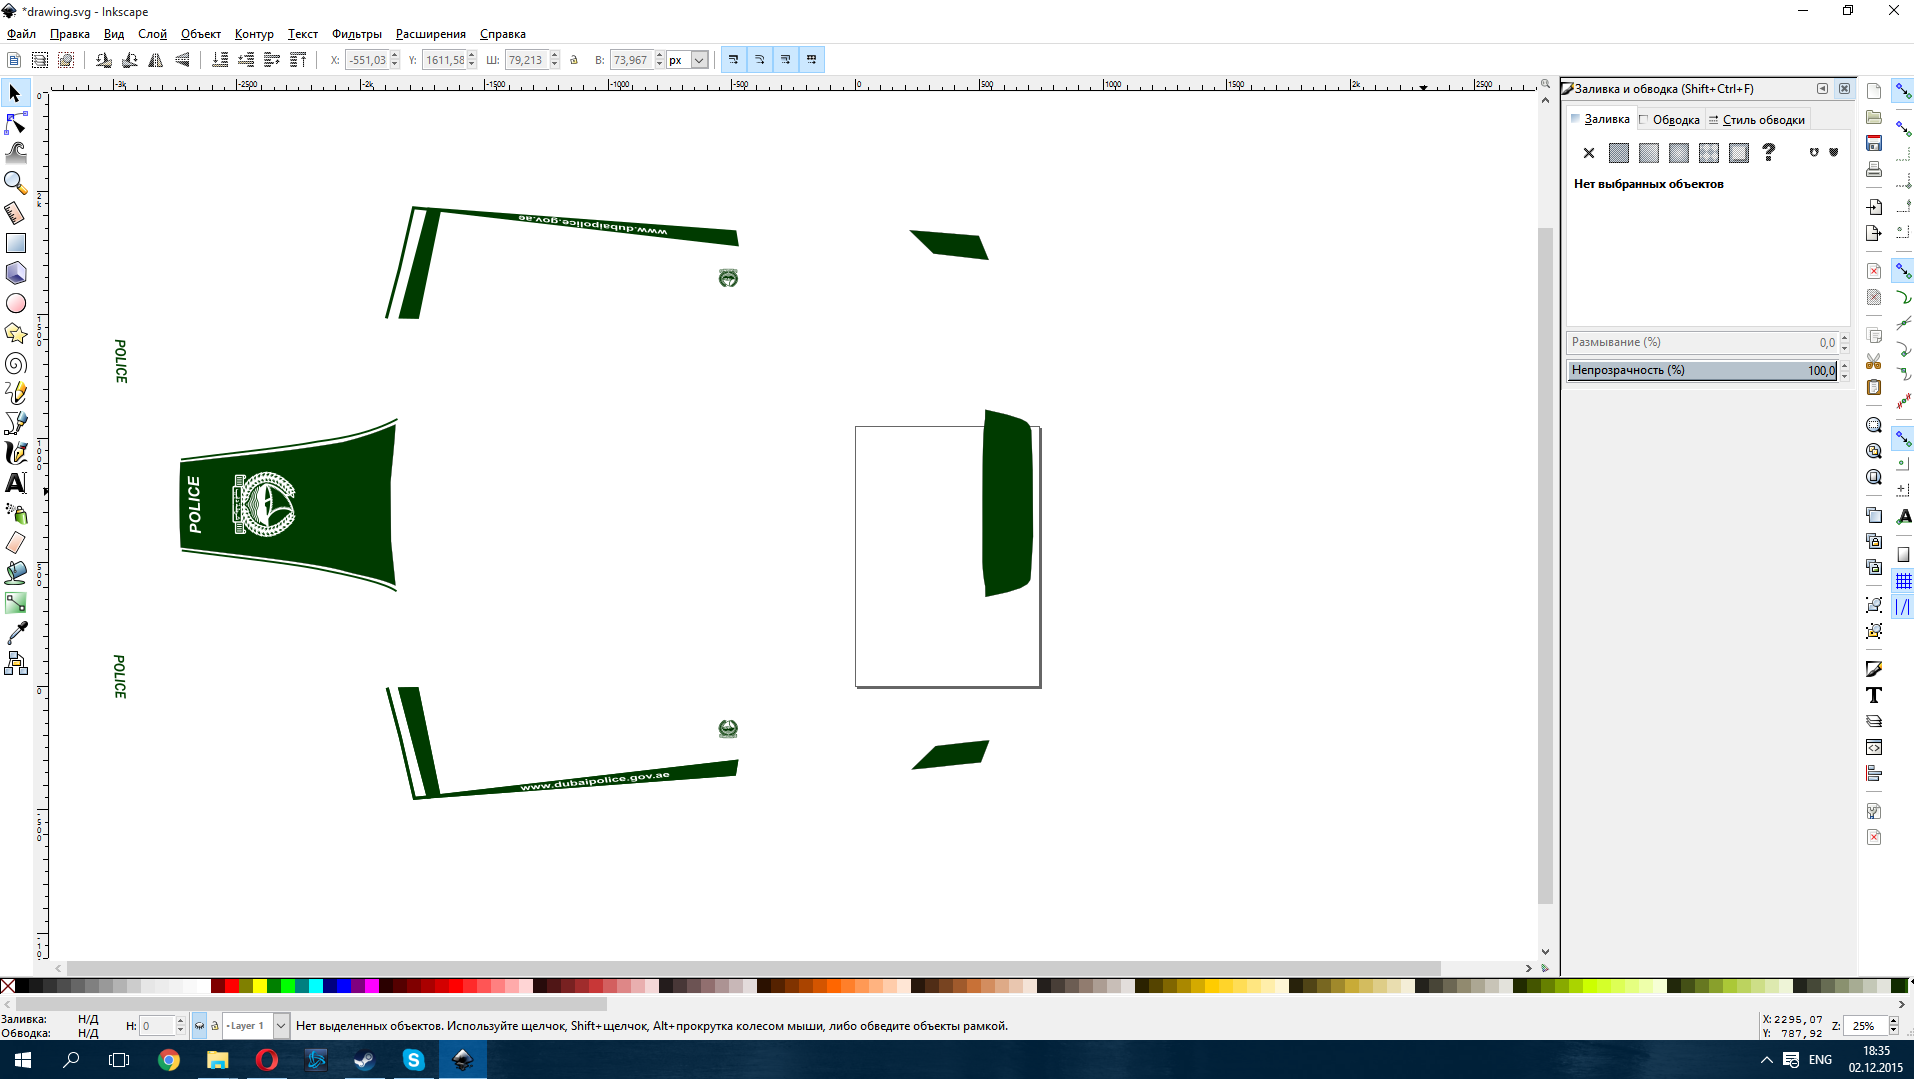This screenshot has height=1079, width=1914.
Task: Open the Layer 1 selector dropdown
Action: [x=281, y=1026]
